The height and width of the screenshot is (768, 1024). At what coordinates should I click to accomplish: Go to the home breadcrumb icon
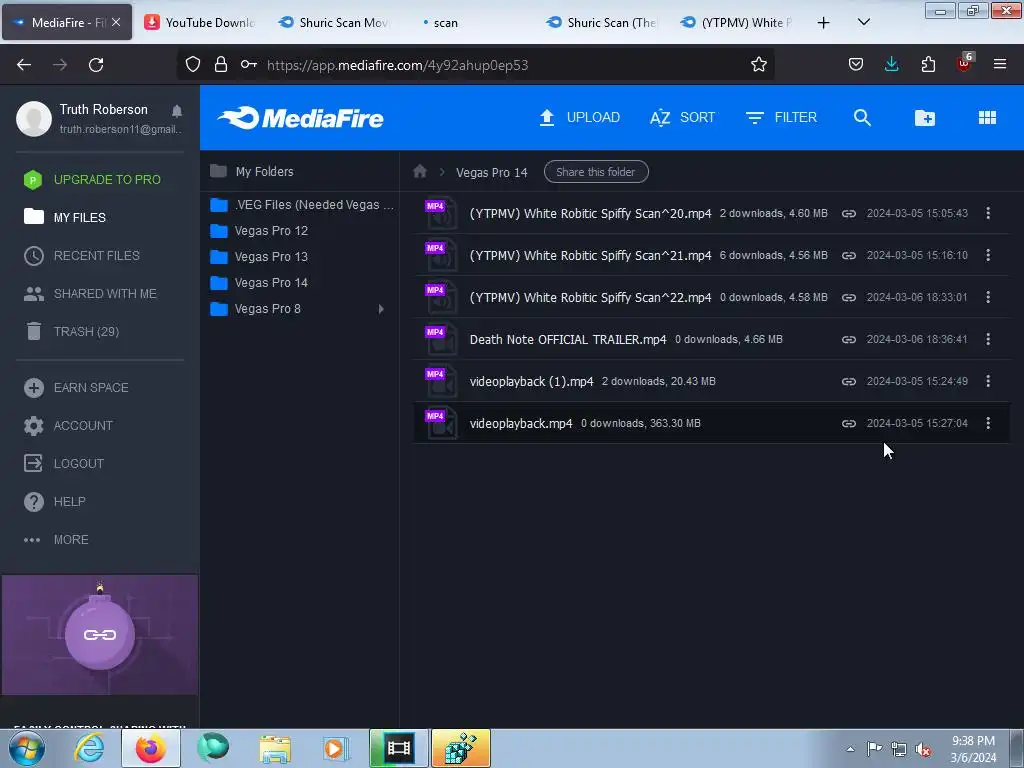click(x=420, y=172)
